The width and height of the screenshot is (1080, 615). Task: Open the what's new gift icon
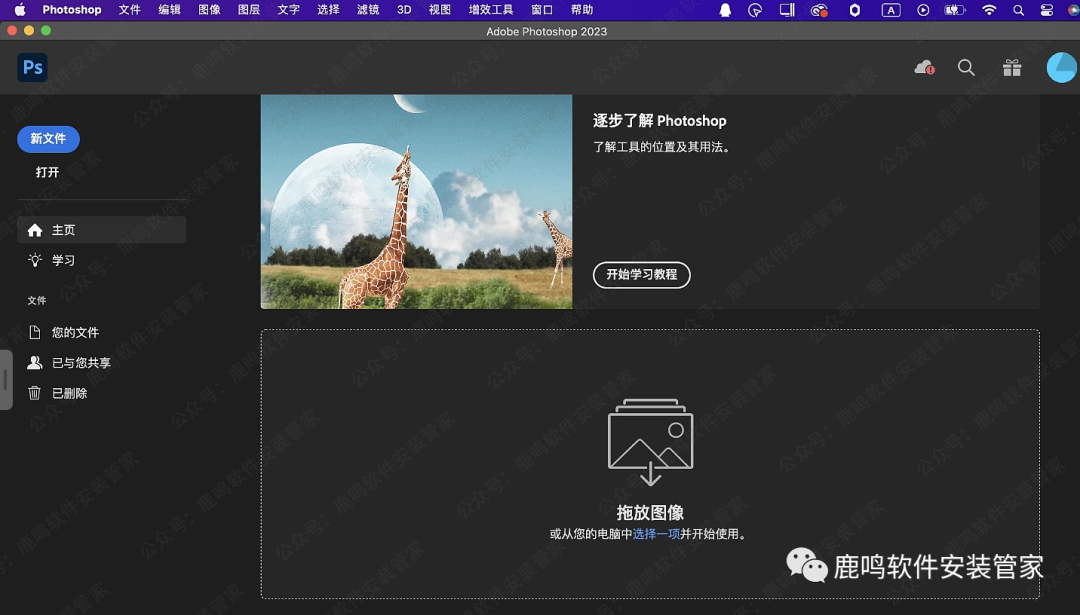tap(1011, 67)
